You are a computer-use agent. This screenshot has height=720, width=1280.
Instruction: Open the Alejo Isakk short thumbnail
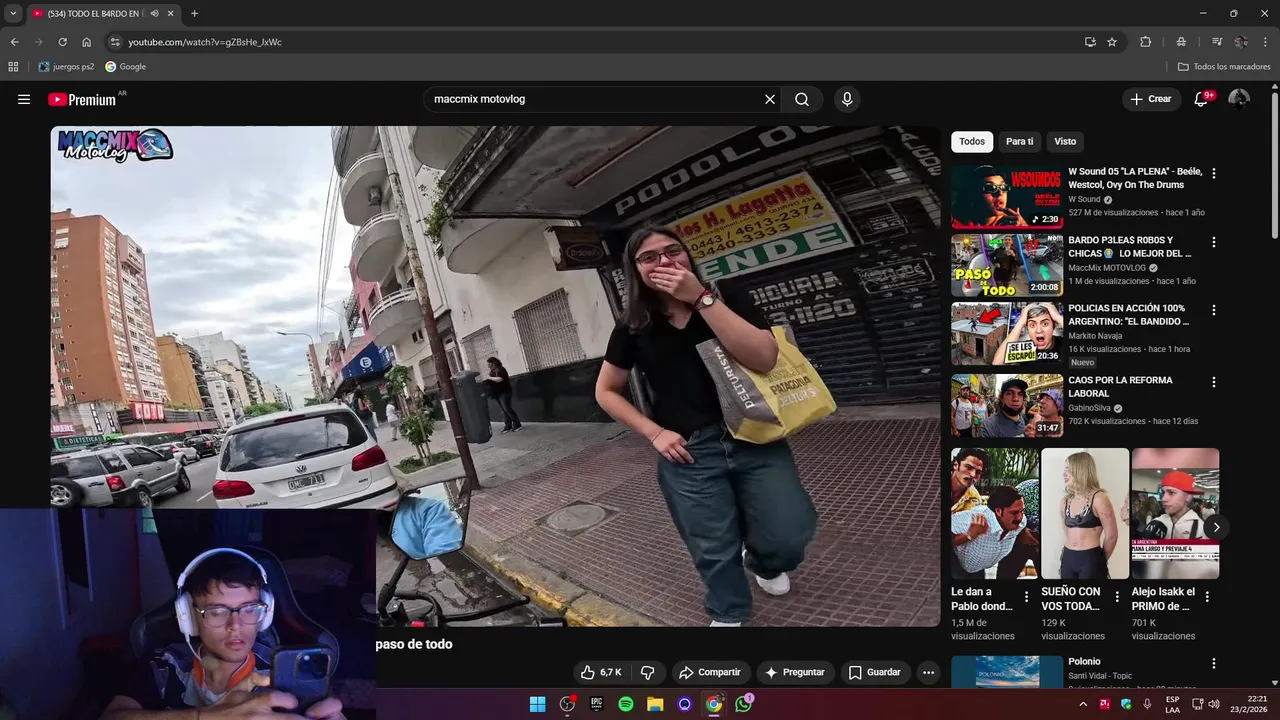(1175, 513)
